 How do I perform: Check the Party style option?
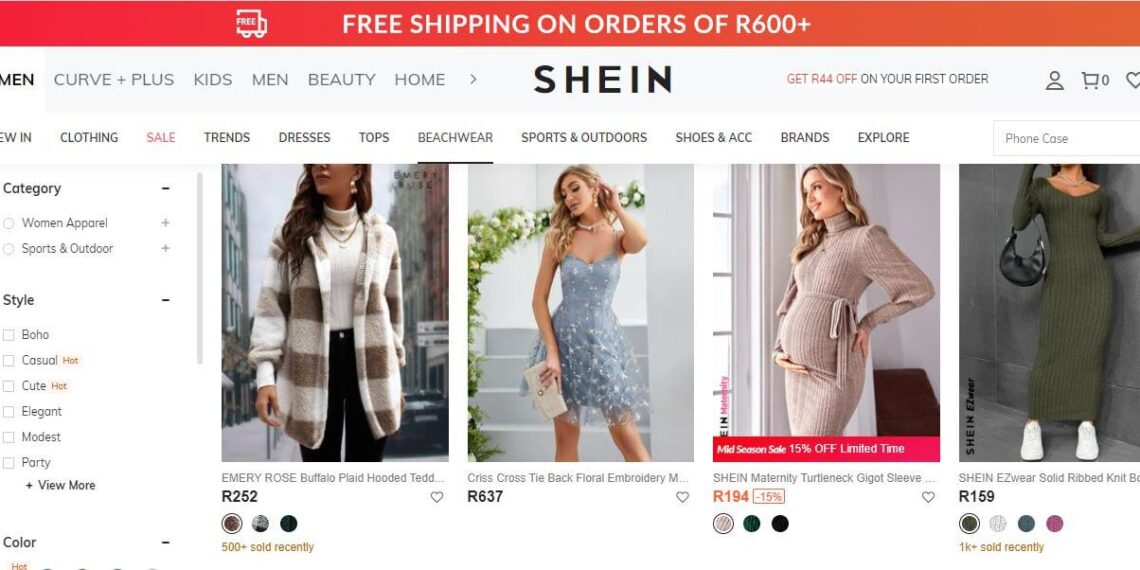pyautogui.click(x=9, y=463)
